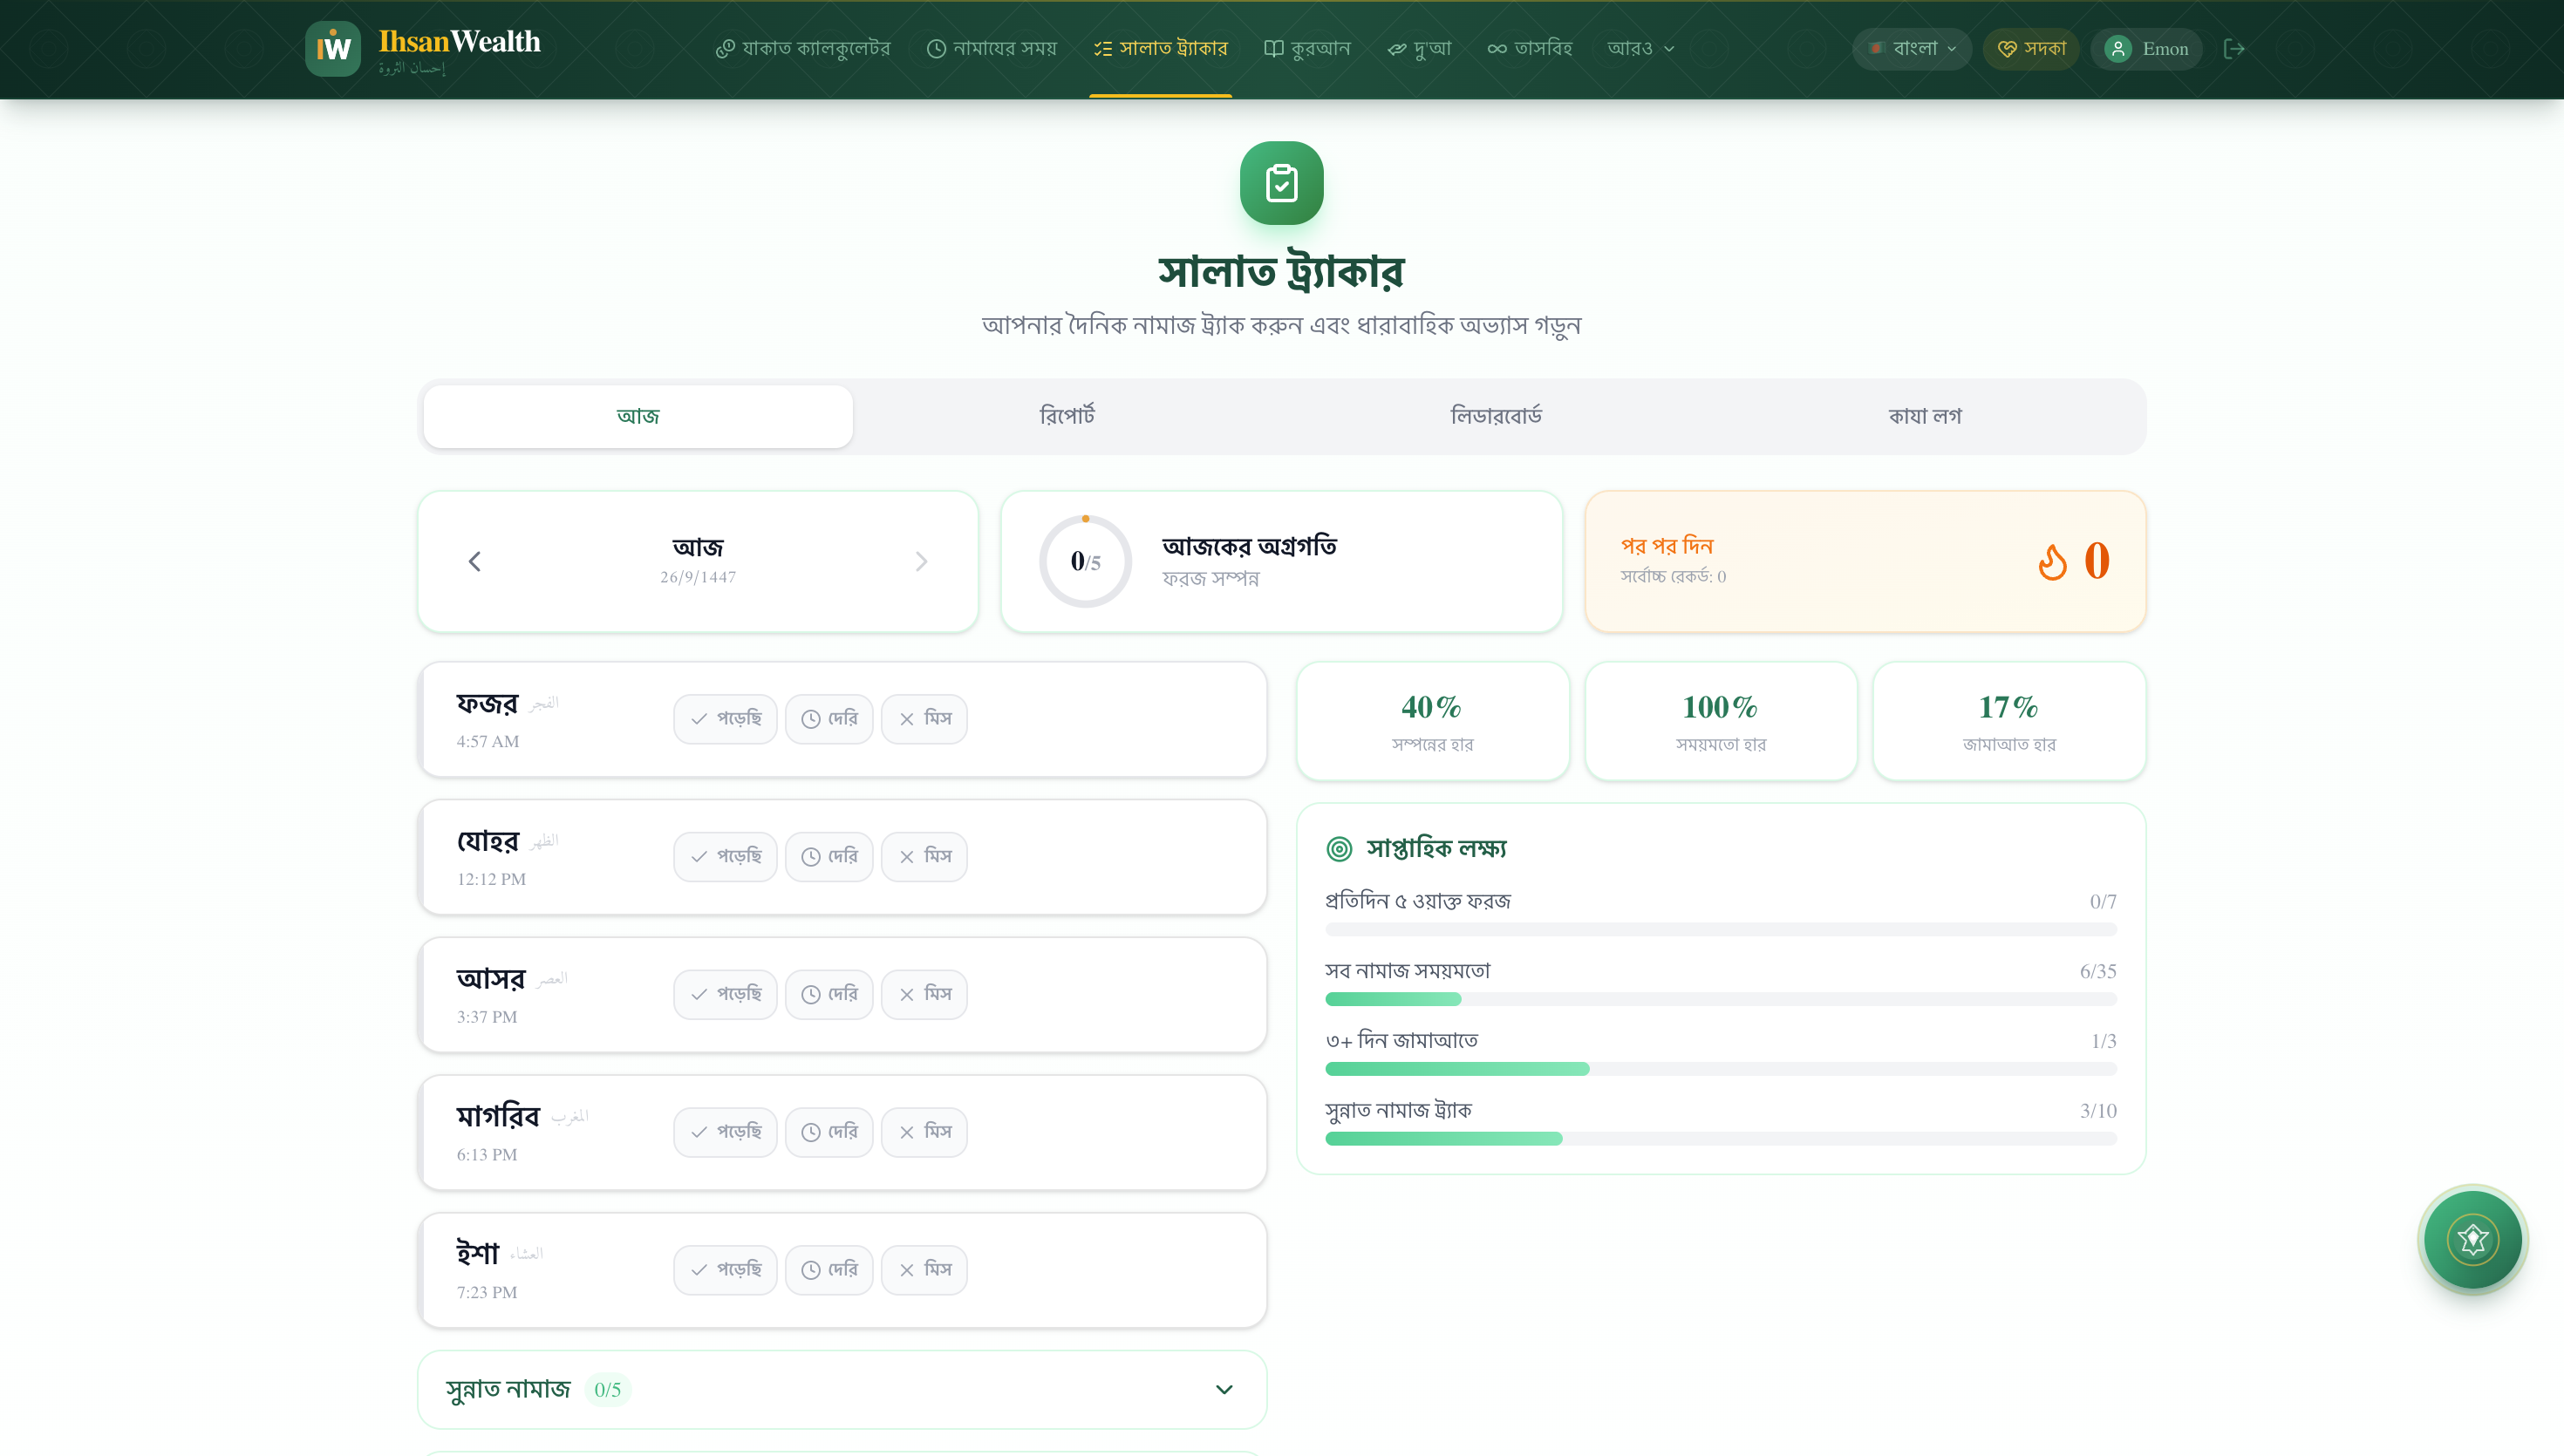Open Sadaqa heart button in header
The image size is (2564, 1456).
[2031, 49]
